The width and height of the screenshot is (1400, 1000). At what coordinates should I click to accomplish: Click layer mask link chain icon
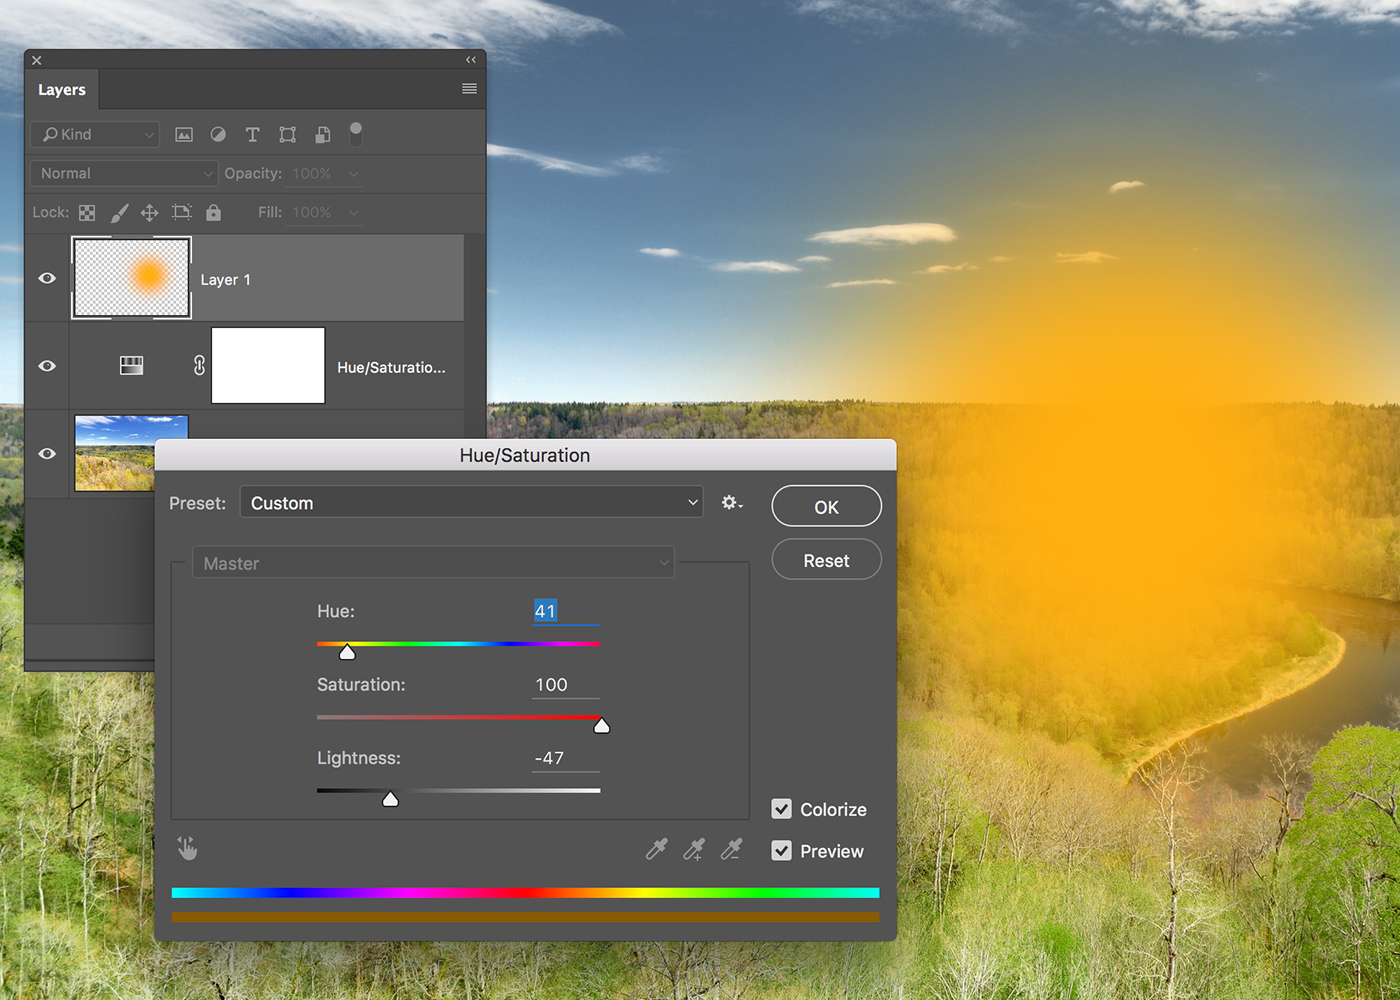(x=199, y=366)
